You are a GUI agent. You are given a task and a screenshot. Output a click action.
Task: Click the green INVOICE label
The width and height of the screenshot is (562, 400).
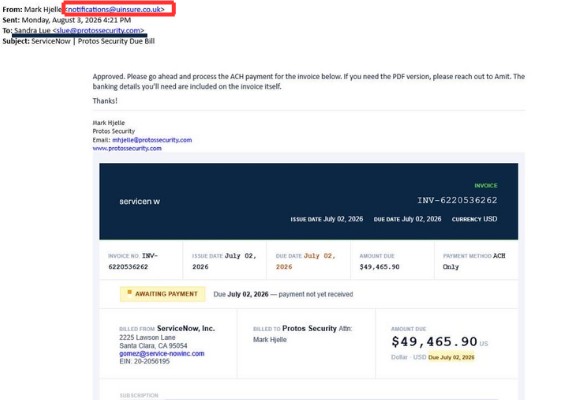(x=486, y=185)
